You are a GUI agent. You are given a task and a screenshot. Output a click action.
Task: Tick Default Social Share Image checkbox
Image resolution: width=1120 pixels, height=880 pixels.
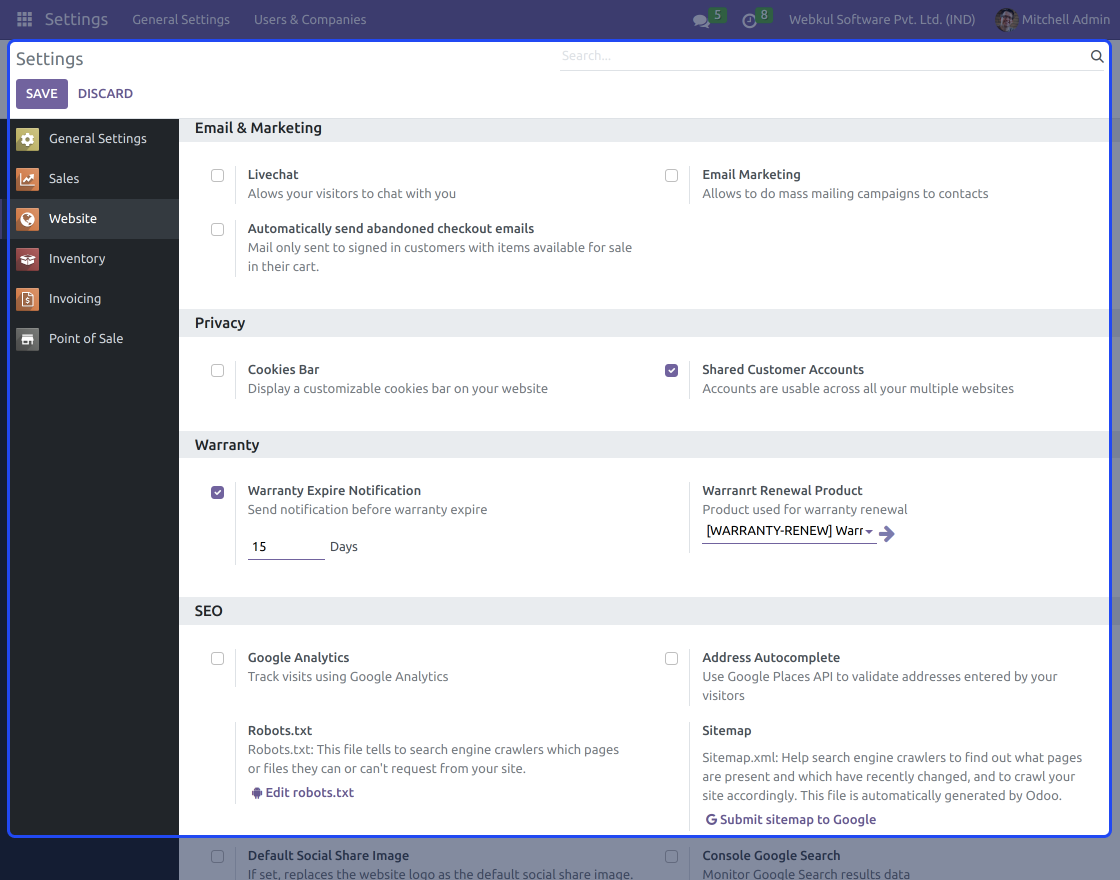point(218,856)
